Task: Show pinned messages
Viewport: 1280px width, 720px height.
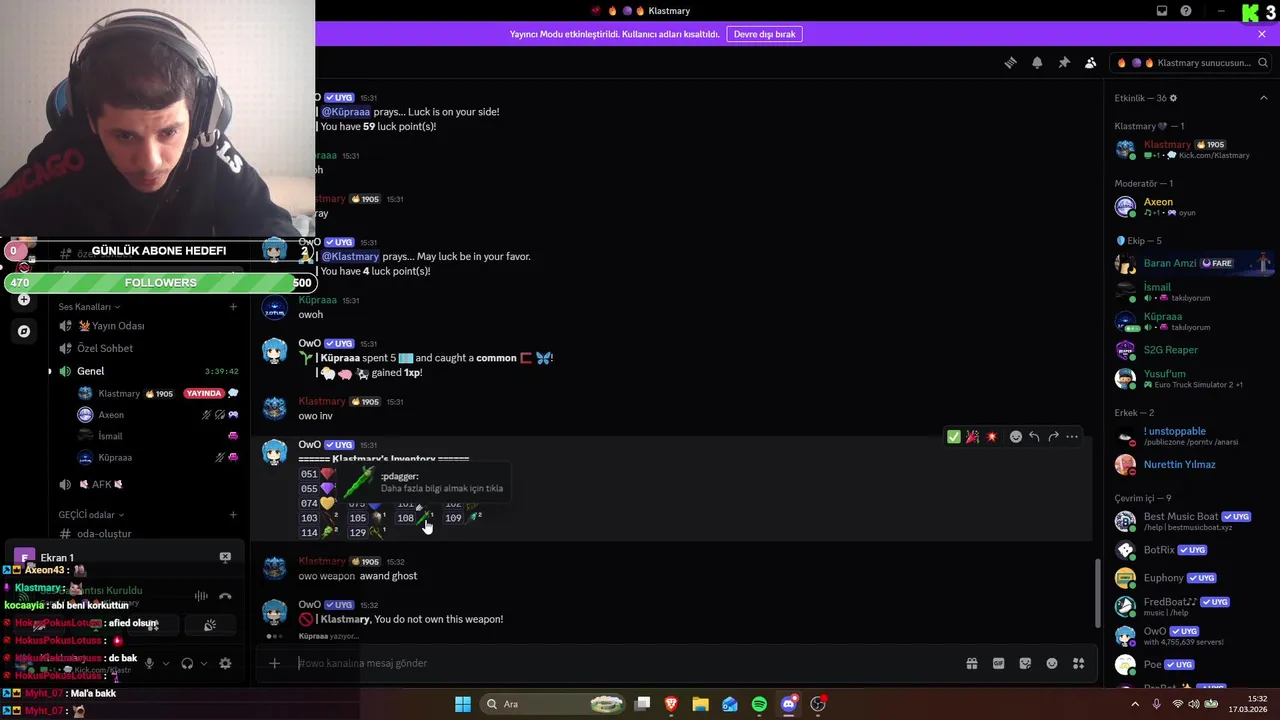Action: point(1064,62)
